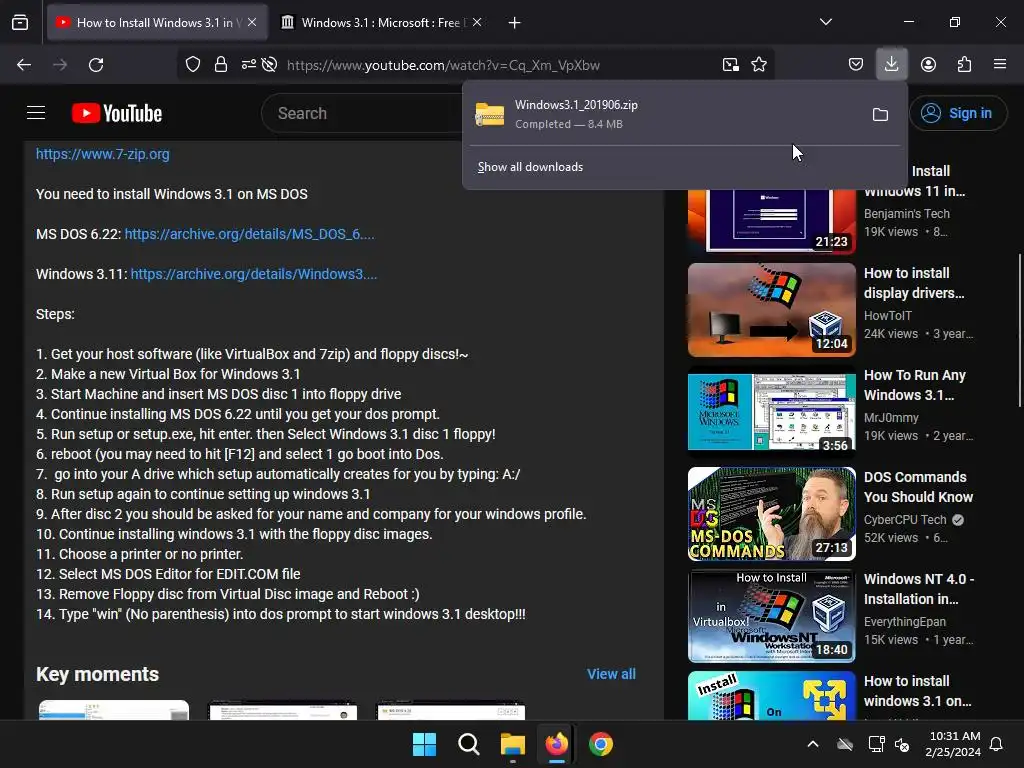The image size is (1024, 768).
Task: Go to YouTube home via logo
Action: click(x=117, y=113)
